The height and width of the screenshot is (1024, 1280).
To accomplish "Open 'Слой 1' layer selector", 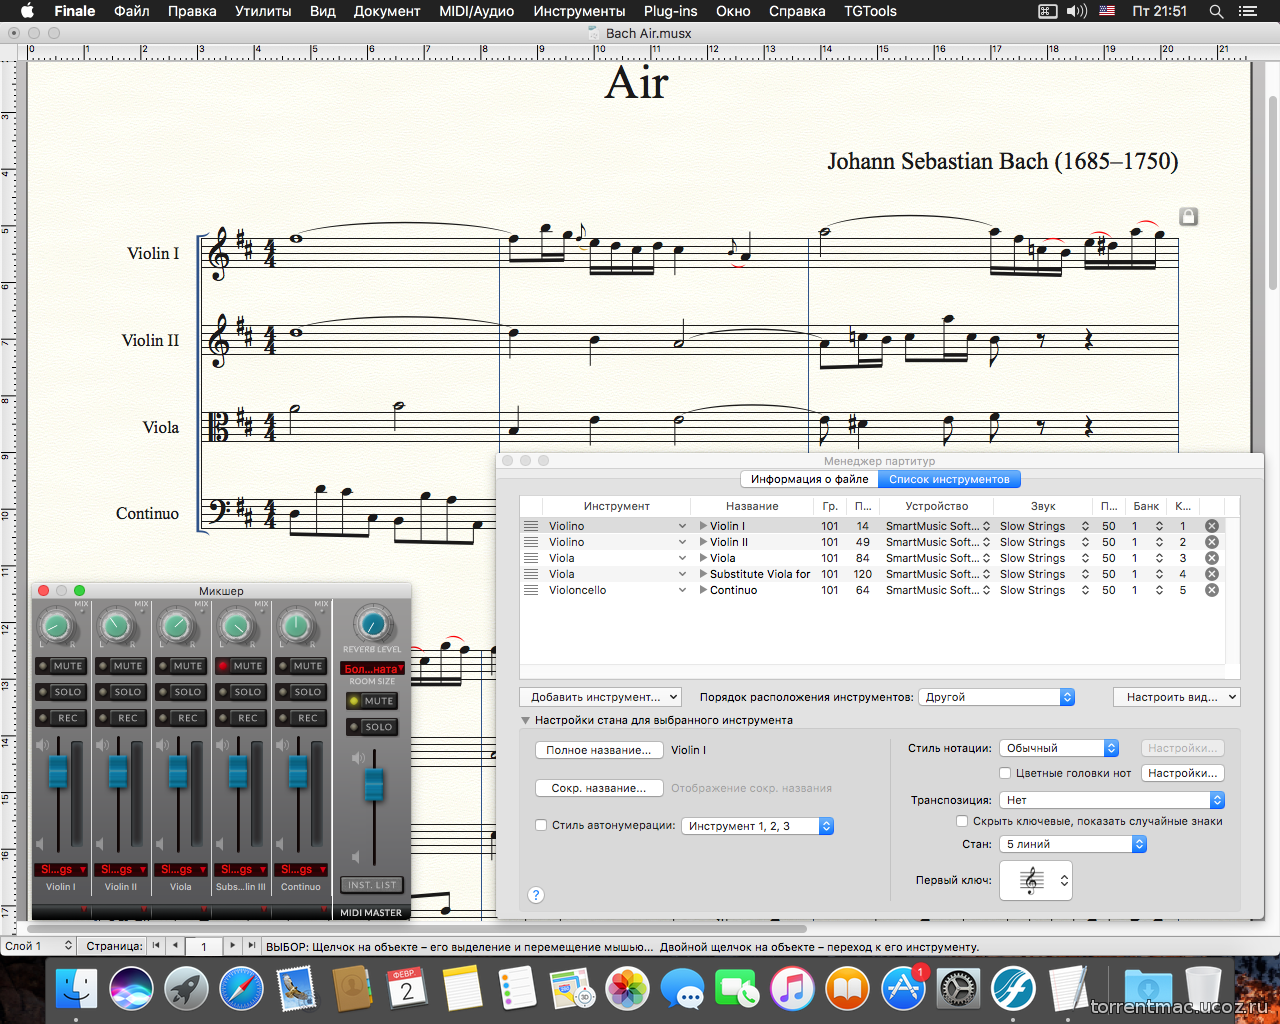I will click(39, 945).
